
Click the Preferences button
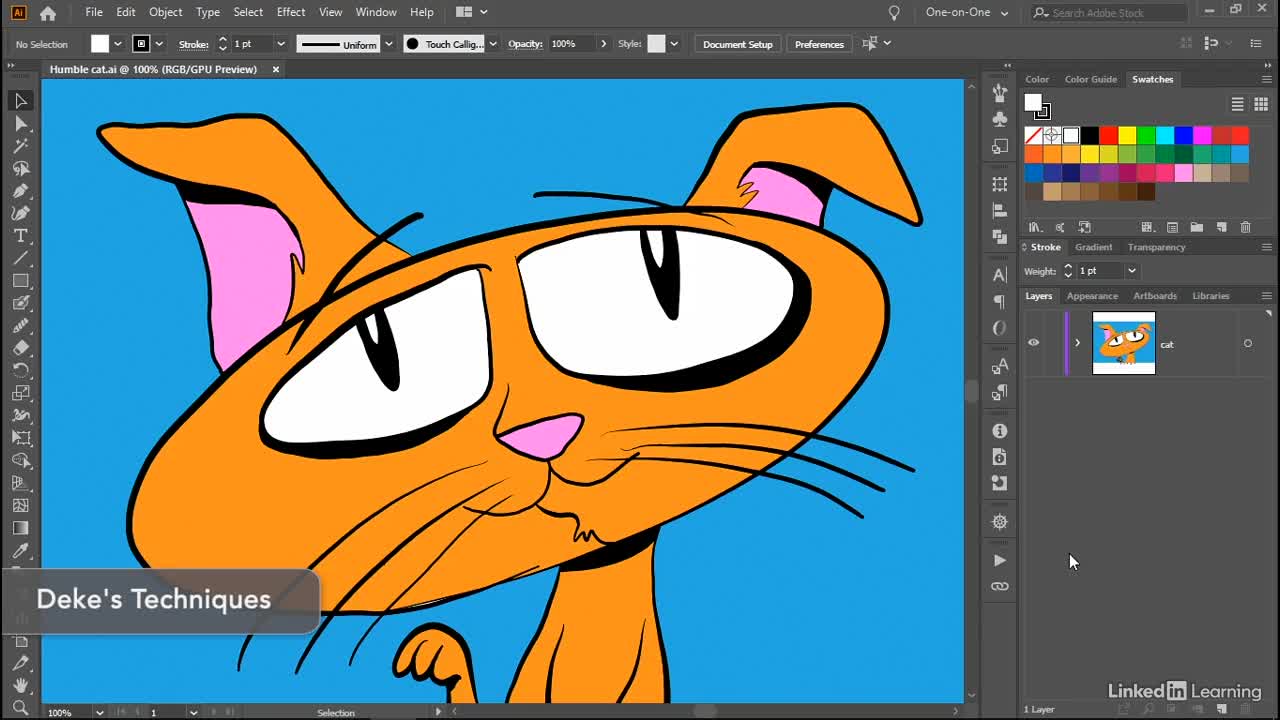819,44
